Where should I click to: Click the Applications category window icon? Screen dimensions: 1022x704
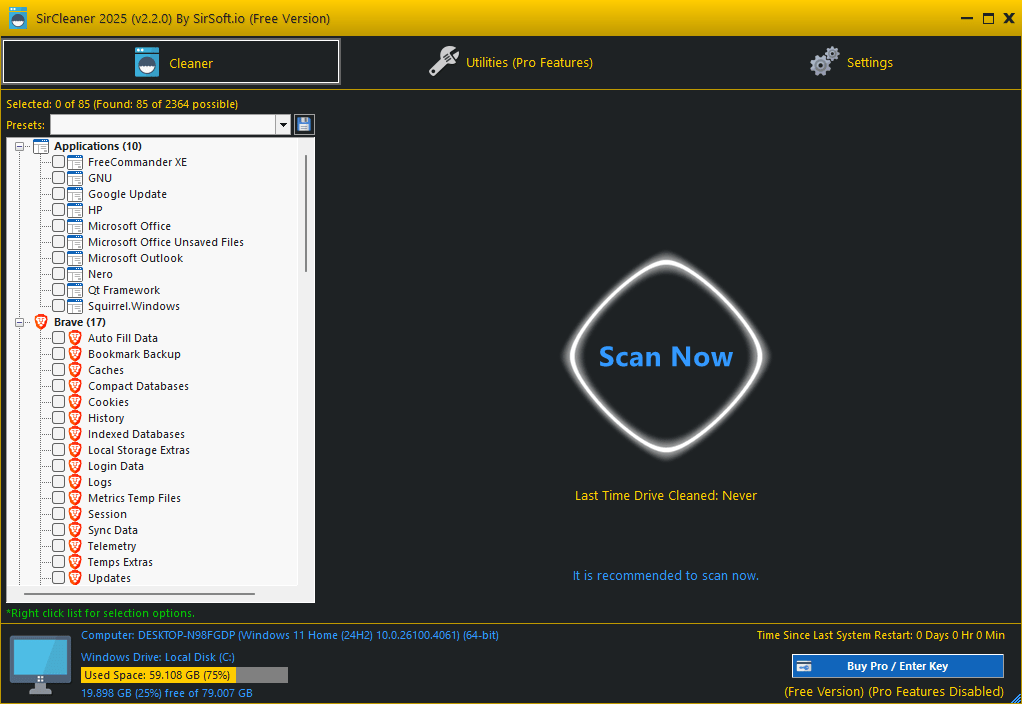pos(41,146)
